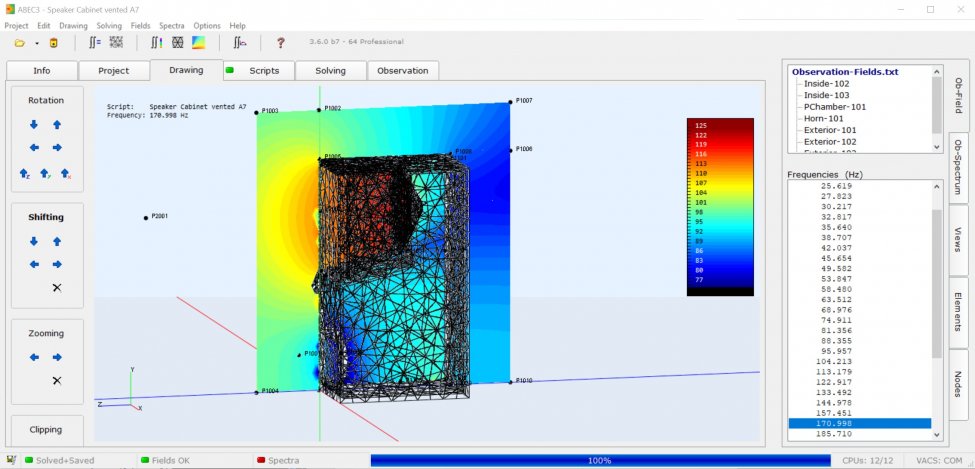Screen dimensions: 975x469
Task: Show the mesh wireframe with the toolbar icon
Action: coord(177,42)
